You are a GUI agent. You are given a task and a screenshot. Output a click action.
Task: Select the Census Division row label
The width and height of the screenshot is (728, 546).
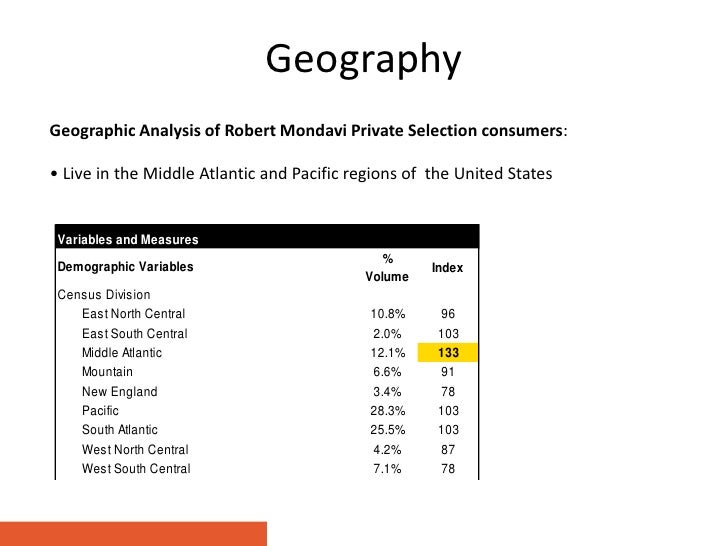pos(104,295)
